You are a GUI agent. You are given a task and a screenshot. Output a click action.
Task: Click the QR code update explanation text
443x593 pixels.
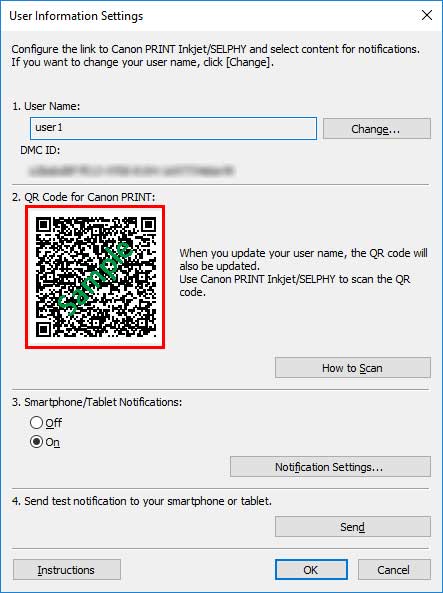303,272
